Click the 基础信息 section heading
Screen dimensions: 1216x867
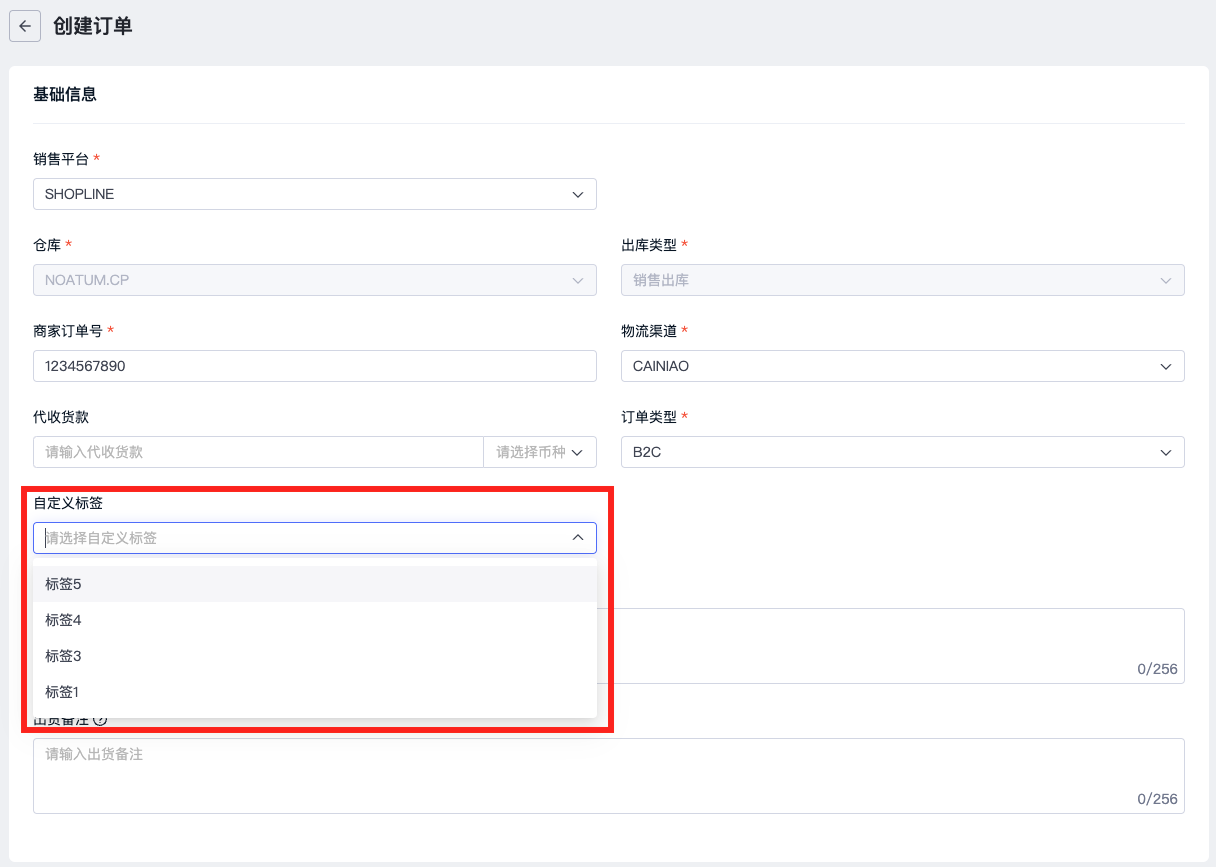[65, 95]
